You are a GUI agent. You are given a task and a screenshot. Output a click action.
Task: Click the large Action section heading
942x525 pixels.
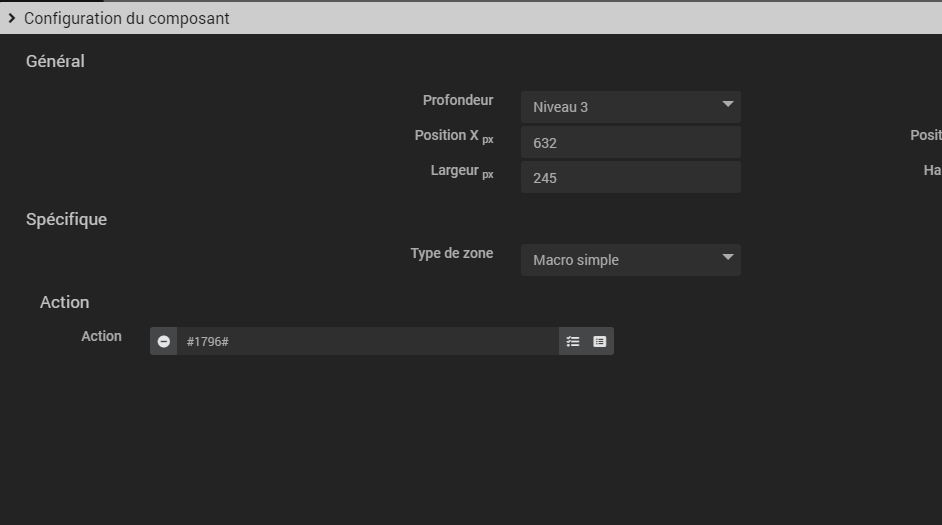64,302
